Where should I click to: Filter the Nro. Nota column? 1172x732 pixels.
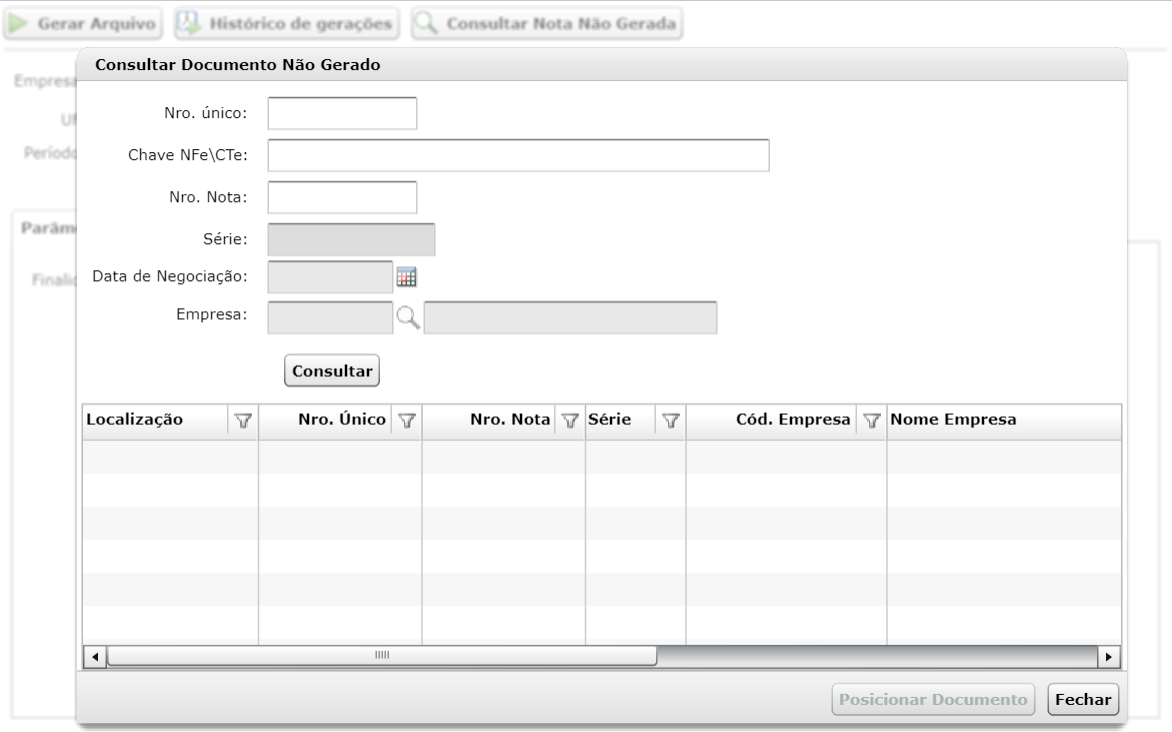pos(570,421)
